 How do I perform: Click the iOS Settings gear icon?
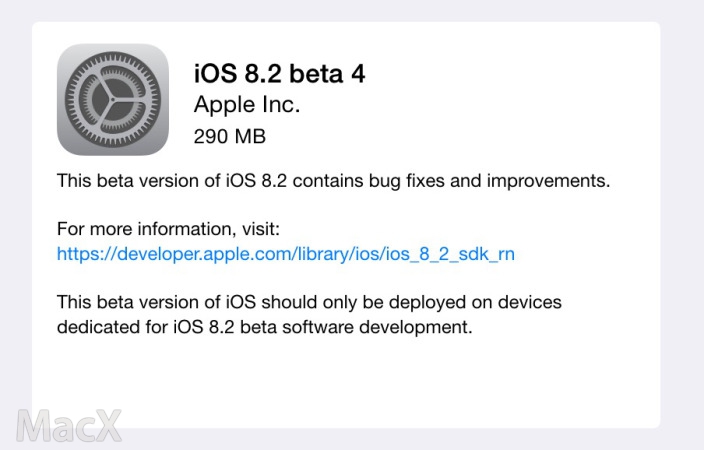[112, 100]
